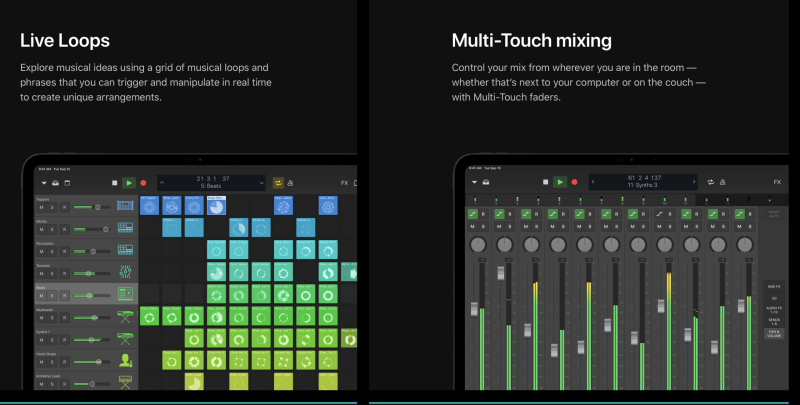Screen dimensions: 800x405
Task: Toggle the metronome icon in Live Loops toolbar
Action: coord(290,183)
